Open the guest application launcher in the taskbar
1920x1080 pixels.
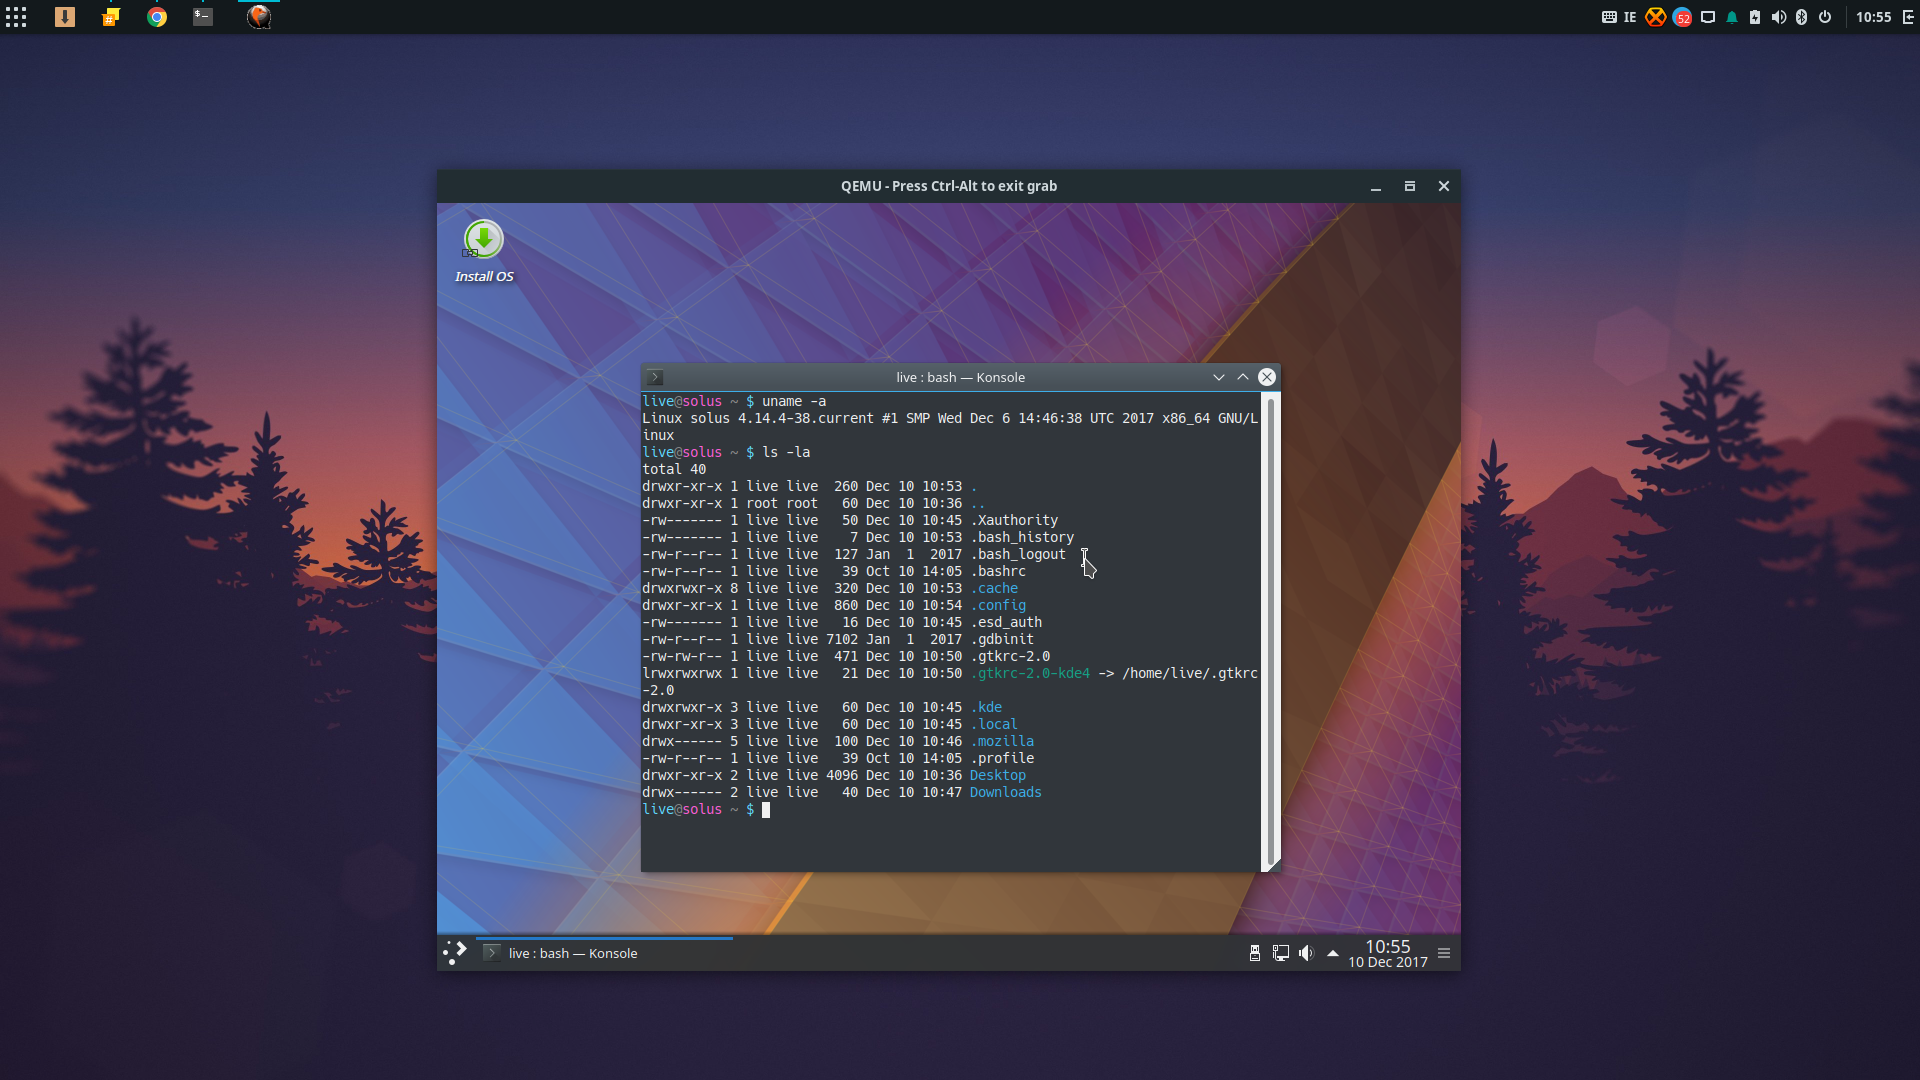coord(456,952)
